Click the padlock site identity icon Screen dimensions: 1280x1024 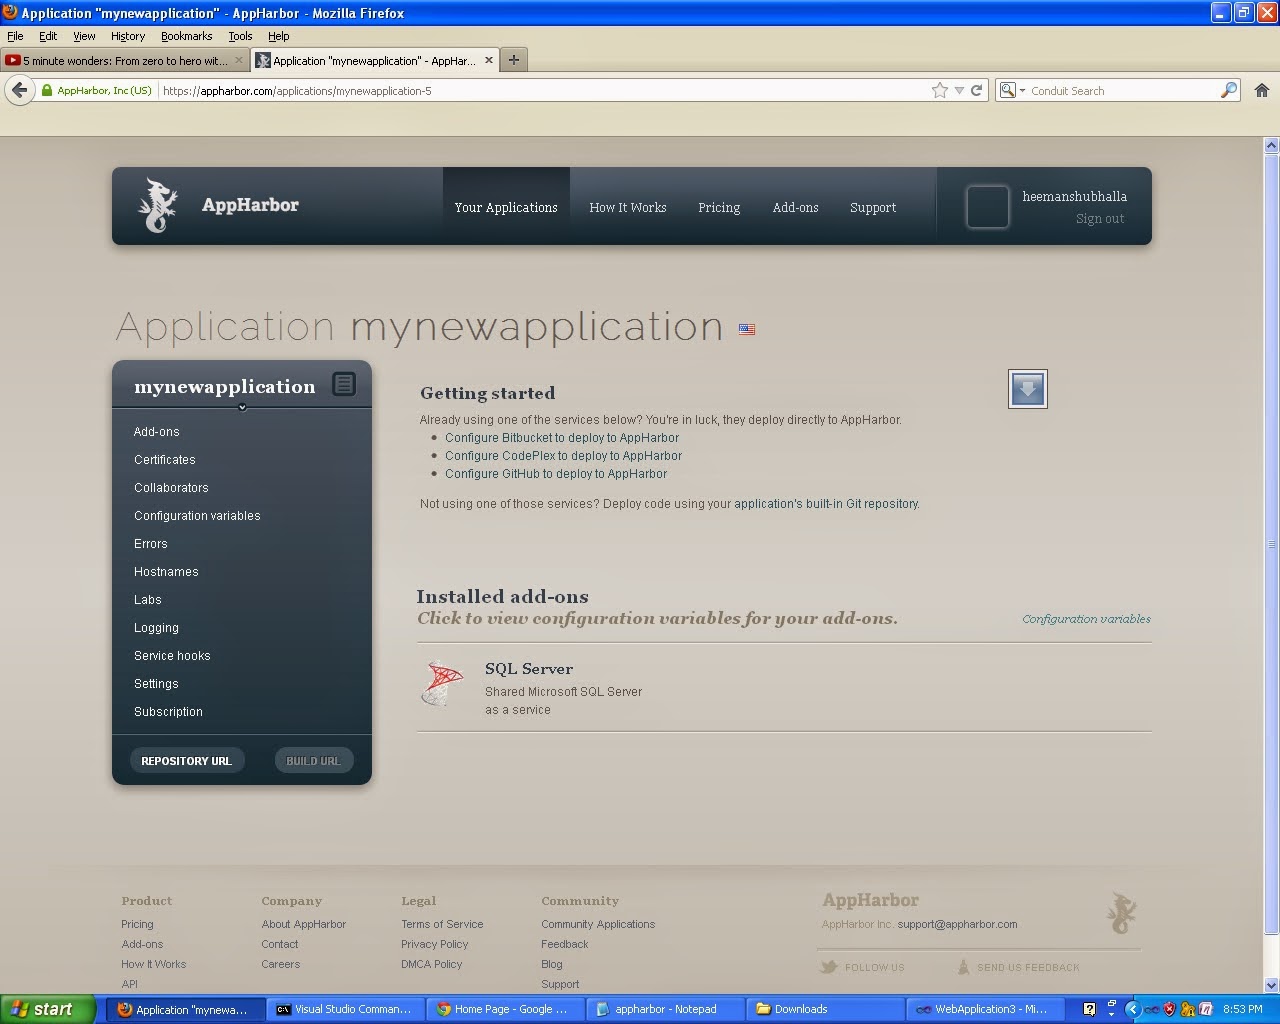tap(47, 90)
